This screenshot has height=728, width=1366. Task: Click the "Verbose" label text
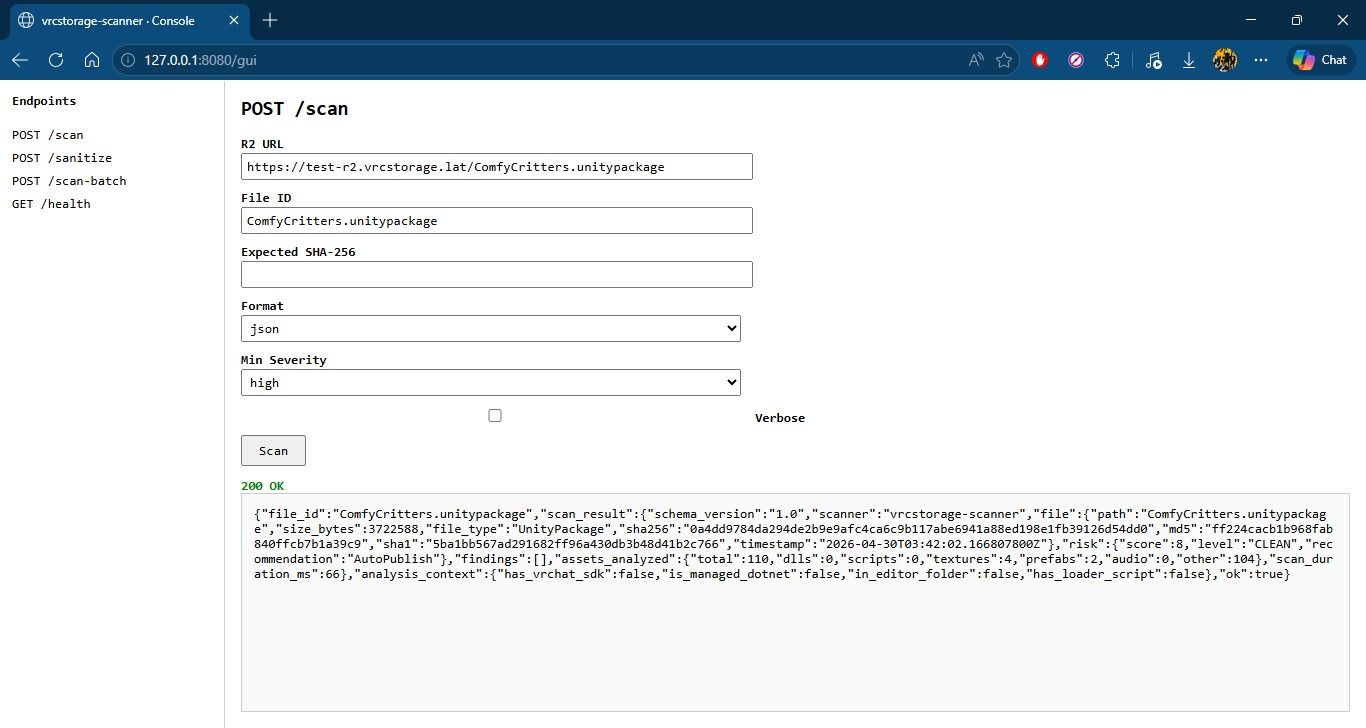(x=780, y=418)
